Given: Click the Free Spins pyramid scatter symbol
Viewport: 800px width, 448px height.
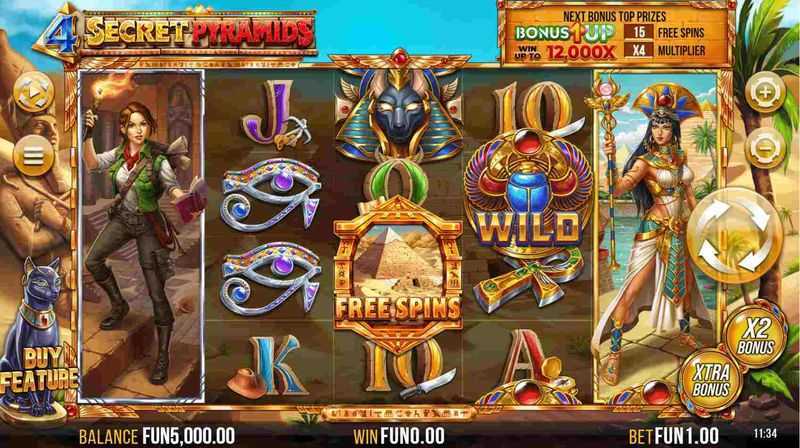Looking at the screenshot, I should pyautogui.click(x=398, y=270).
